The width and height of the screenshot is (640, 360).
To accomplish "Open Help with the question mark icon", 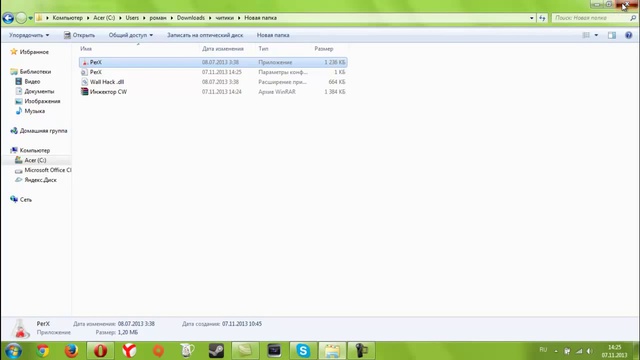I will [629, 35].
